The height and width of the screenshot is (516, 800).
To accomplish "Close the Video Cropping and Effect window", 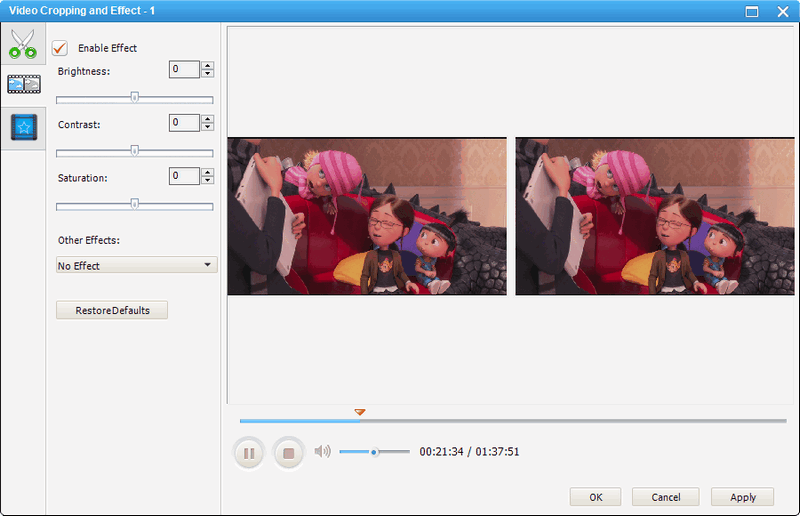I will (783, 11).
